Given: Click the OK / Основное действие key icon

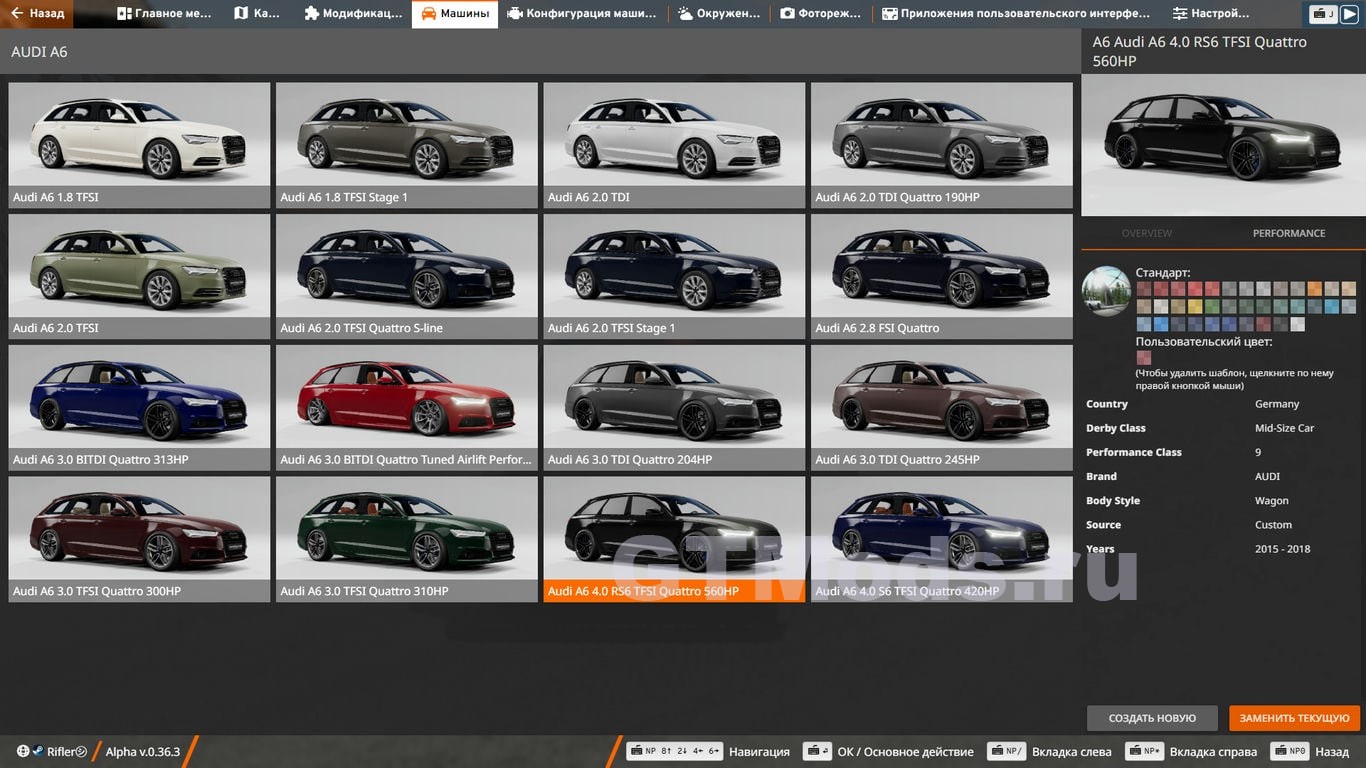Looking at the screenshot, I should point(817,751).
